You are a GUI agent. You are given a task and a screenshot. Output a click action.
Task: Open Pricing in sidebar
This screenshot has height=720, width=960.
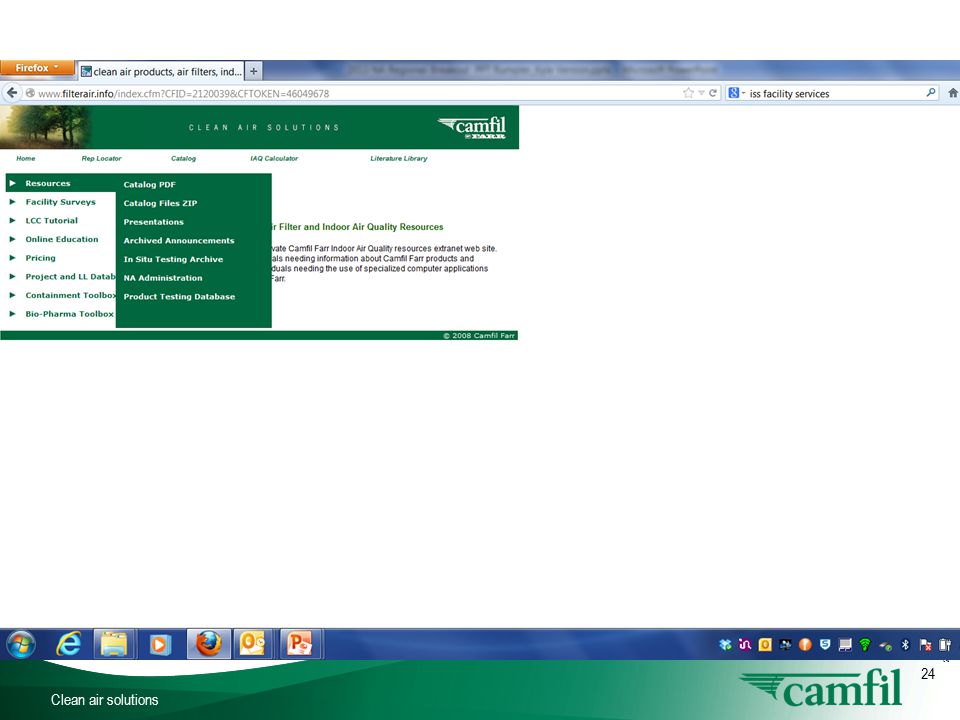[40, 258]
